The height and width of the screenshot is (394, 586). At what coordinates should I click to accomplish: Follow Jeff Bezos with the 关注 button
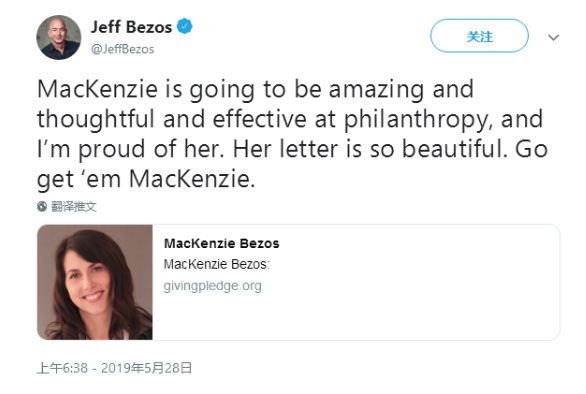tap(479, 36)
